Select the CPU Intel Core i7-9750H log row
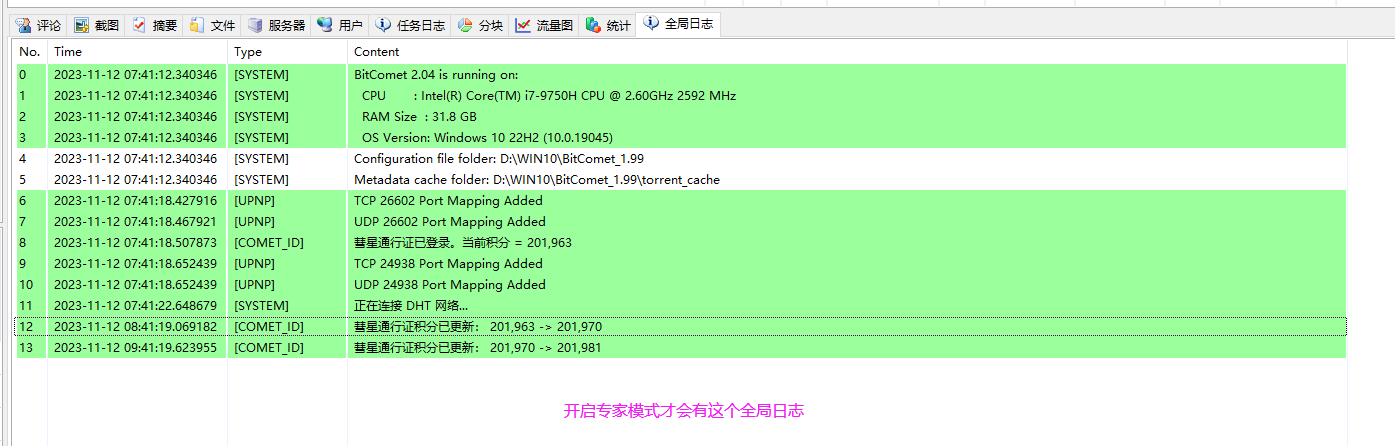The image size is (1395, 446). pos(681,96)
